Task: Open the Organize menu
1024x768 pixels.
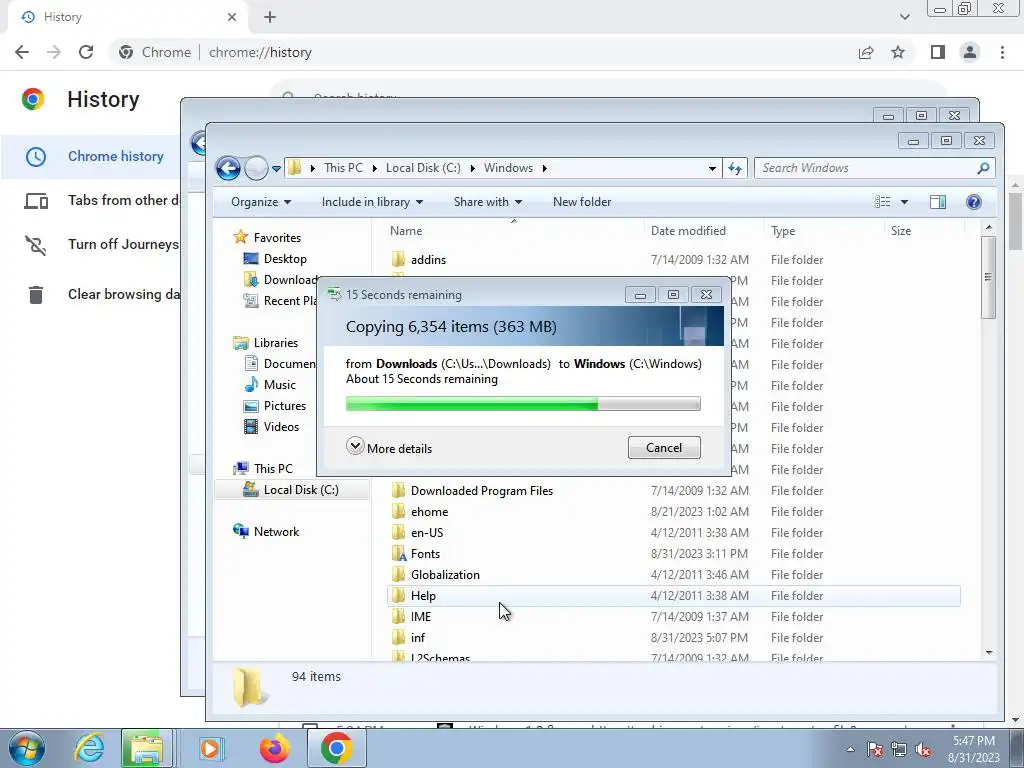Action: point(261,202)
